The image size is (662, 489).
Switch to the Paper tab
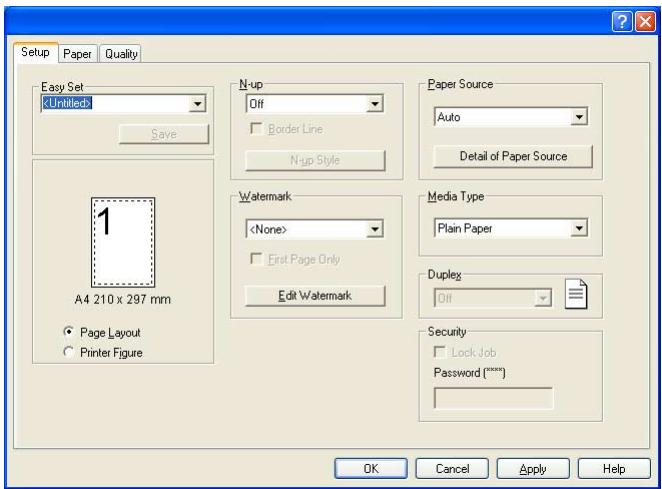tap(77, 54)
